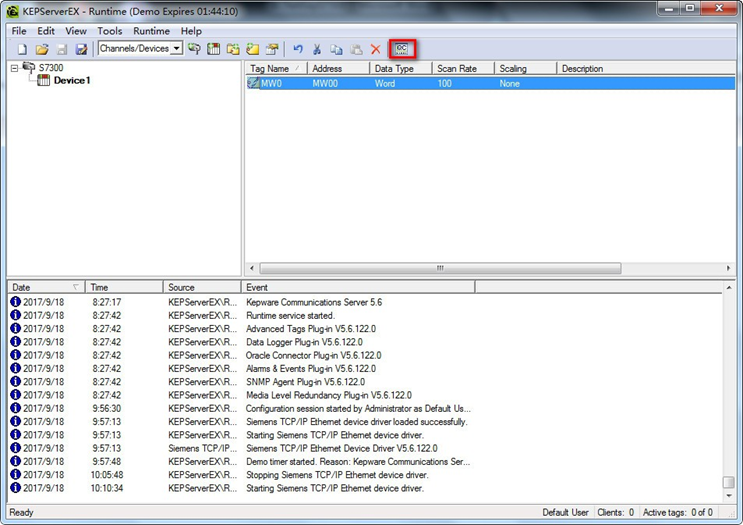Screen dimensions: 743x525
Task: Sort the event log by Time header
Action: click(124, 287)
